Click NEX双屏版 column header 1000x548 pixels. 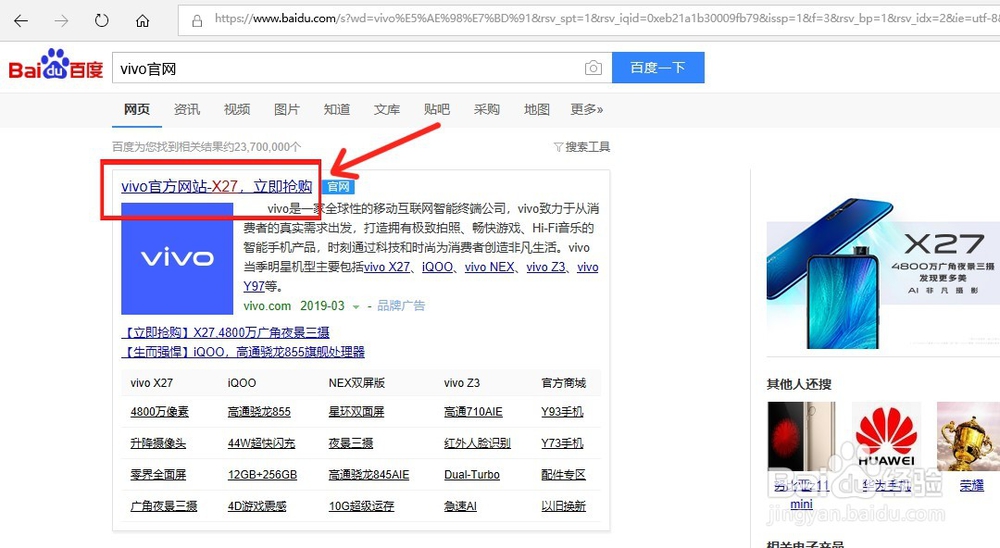point(357,383)
